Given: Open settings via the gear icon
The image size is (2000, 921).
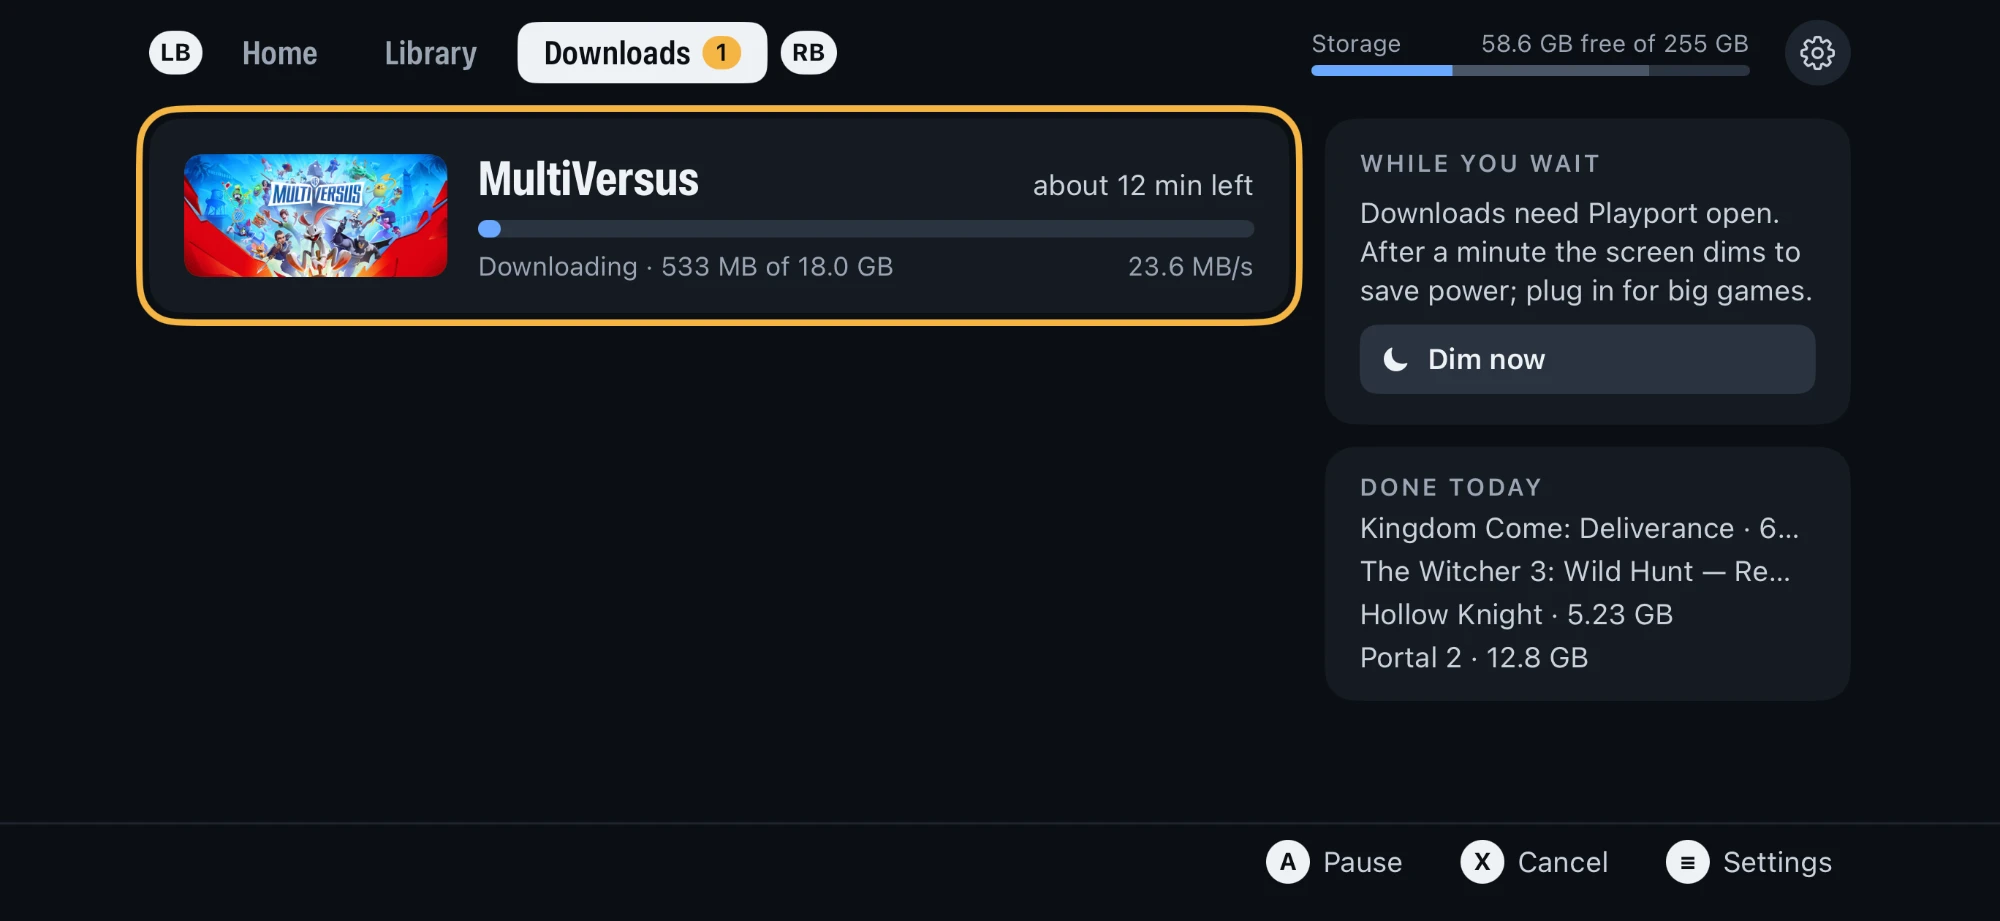Looking at the screenshot, I should pyautogui.click(x=1817, y=53).
